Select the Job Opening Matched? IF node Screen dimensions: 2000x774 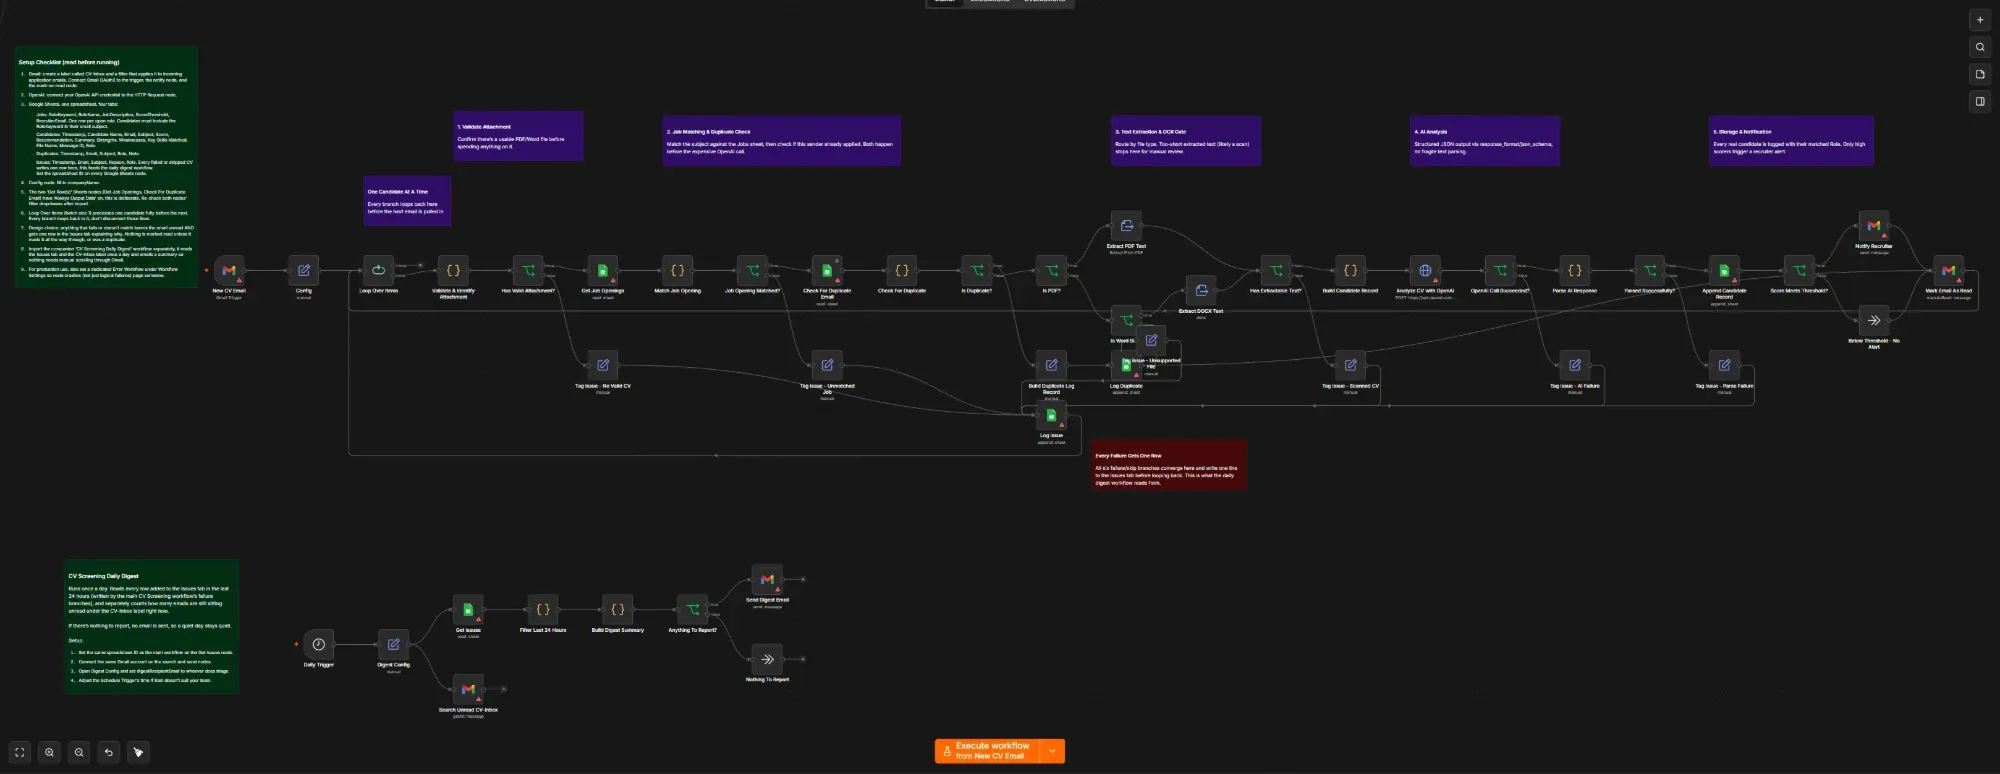point(752,270)
